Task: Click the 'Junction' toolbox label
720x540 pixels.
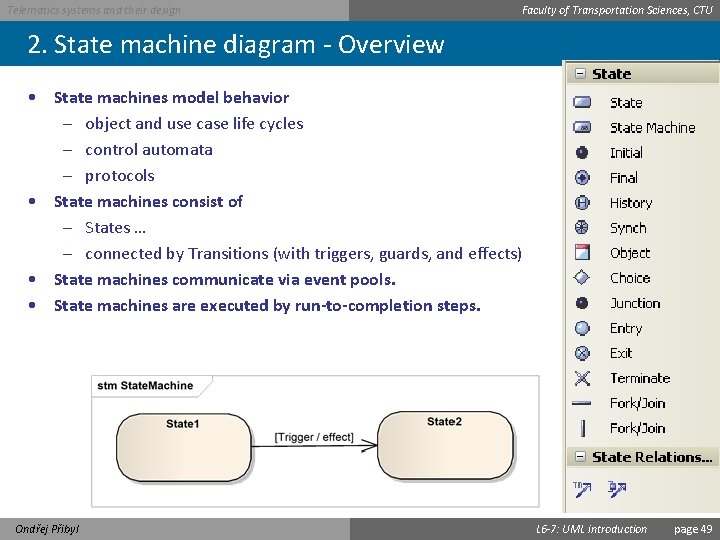Action: pyautogui.click(x=635, y=303)
